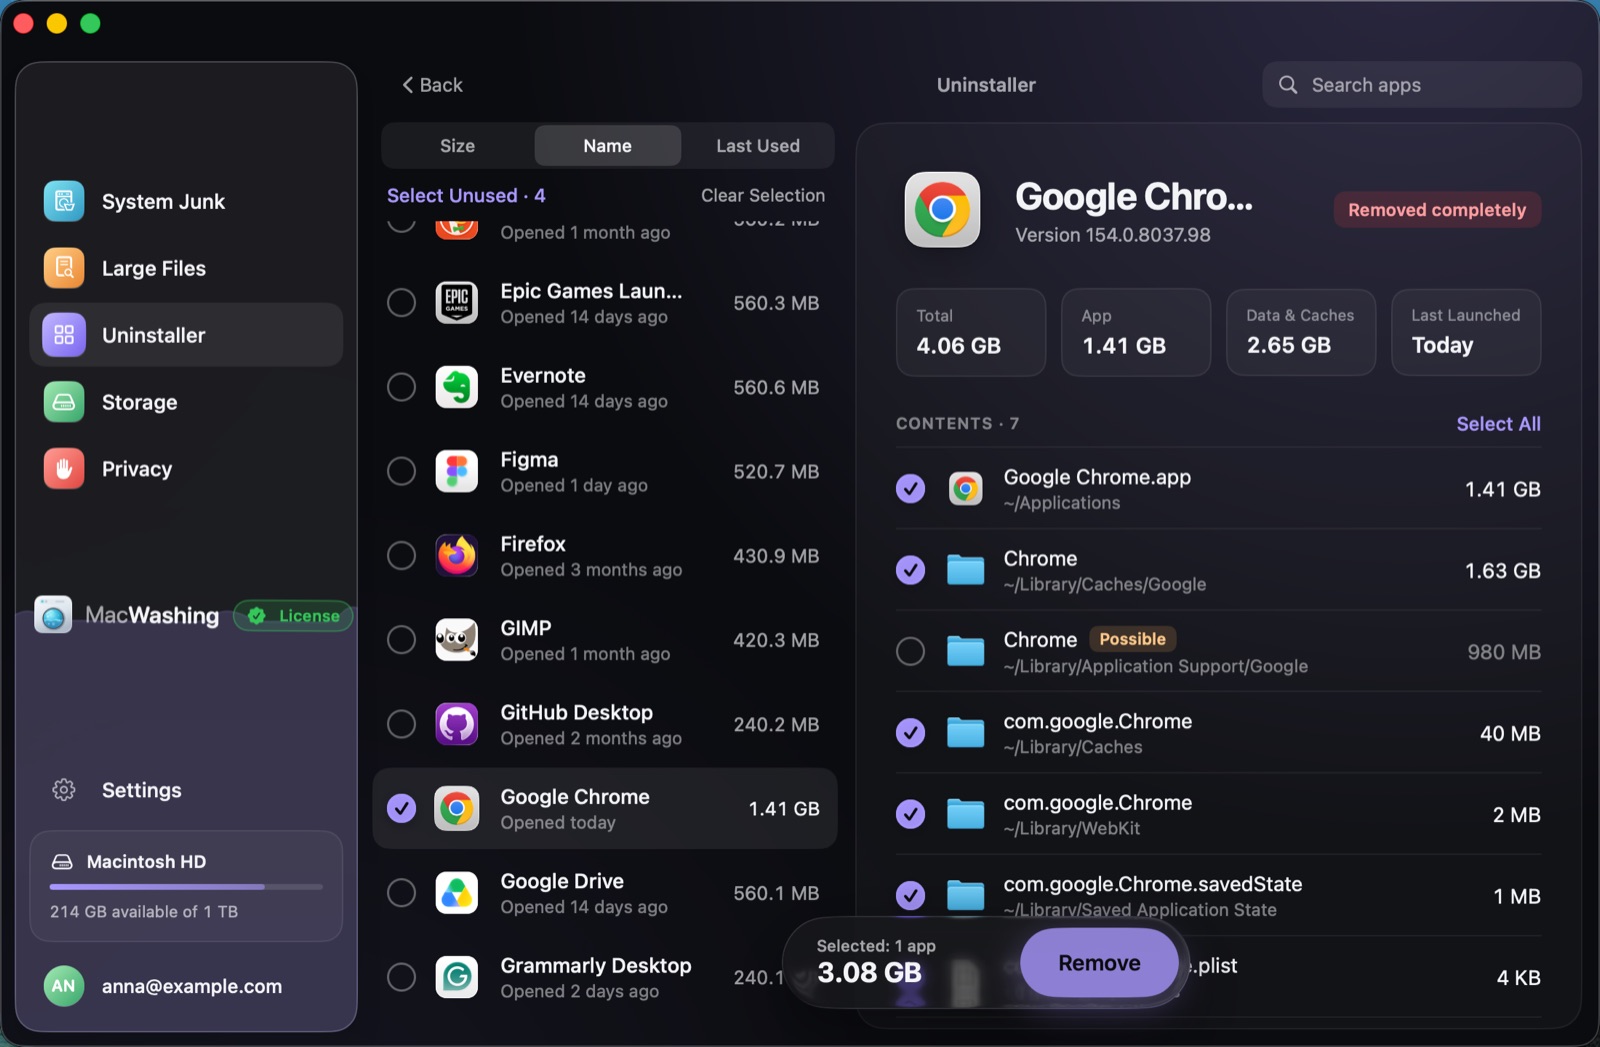The width and height of the screenshot is (1600, 1047).
Task: Click the GIMP app icon
Action: pyautogui.click(x=457, y=640)
